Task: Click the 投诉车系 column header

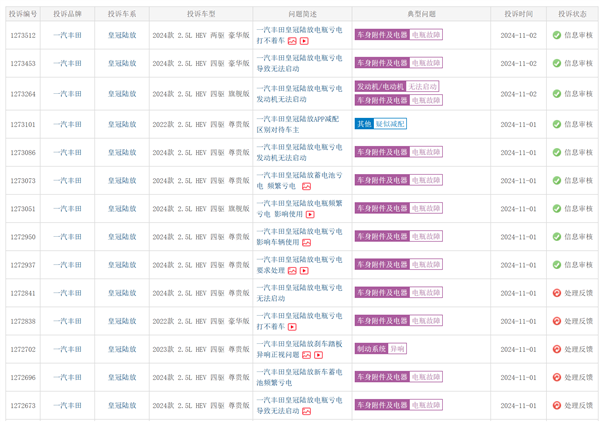Action: click(122, 14)
